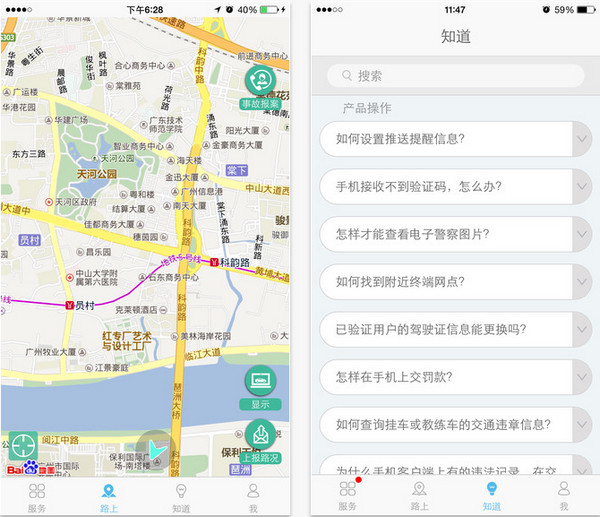The image size is (600, 517).
Task: Open 路上 tab in 知道 screen
Action: [x=420, y=496]
